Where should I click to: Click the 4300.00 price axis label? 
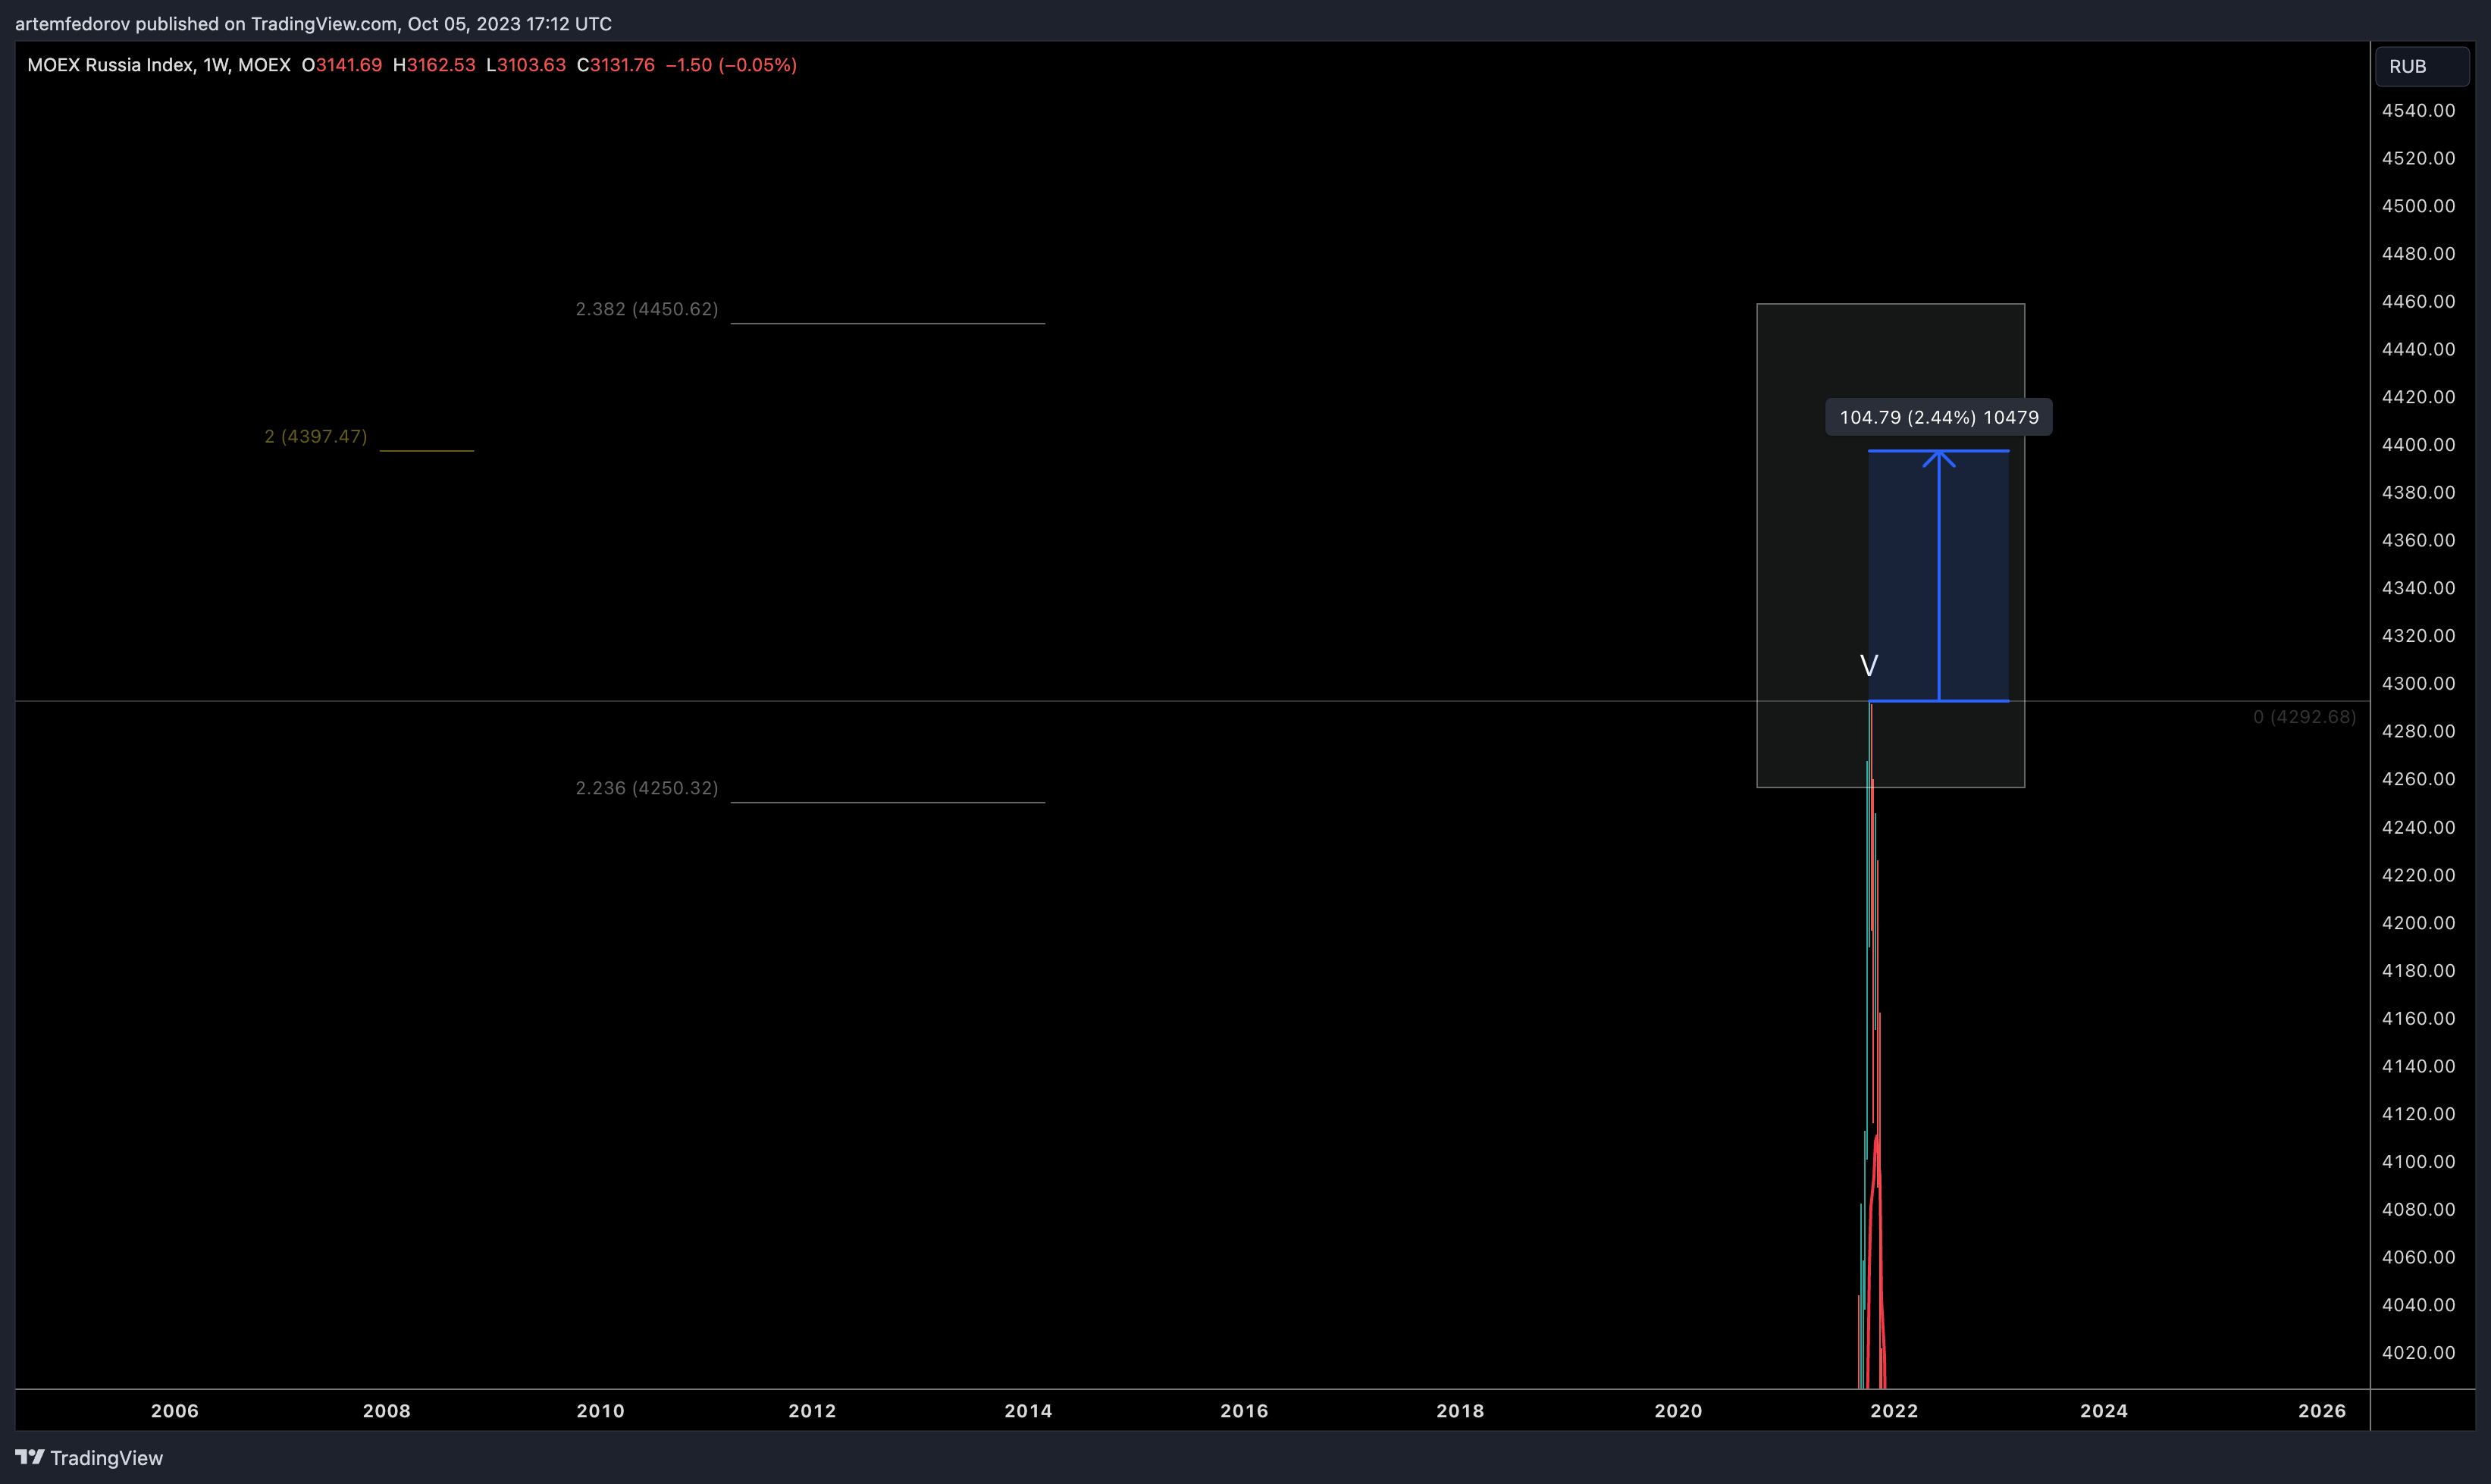2418,684
